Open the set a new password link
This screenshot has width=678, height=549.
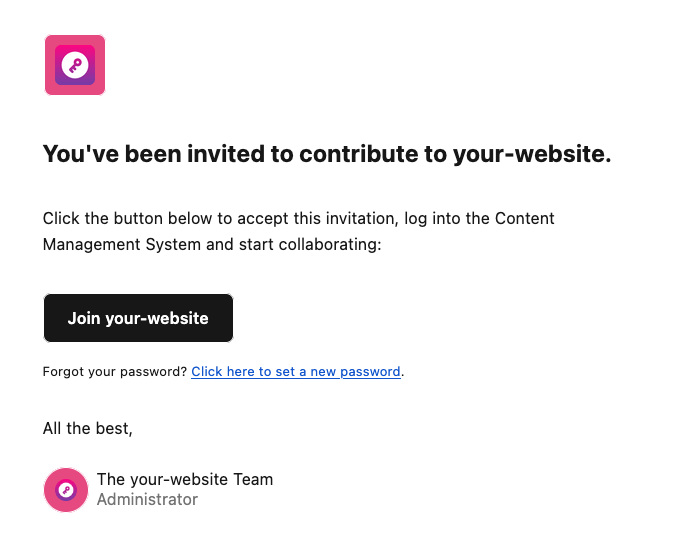pos(296,372)
